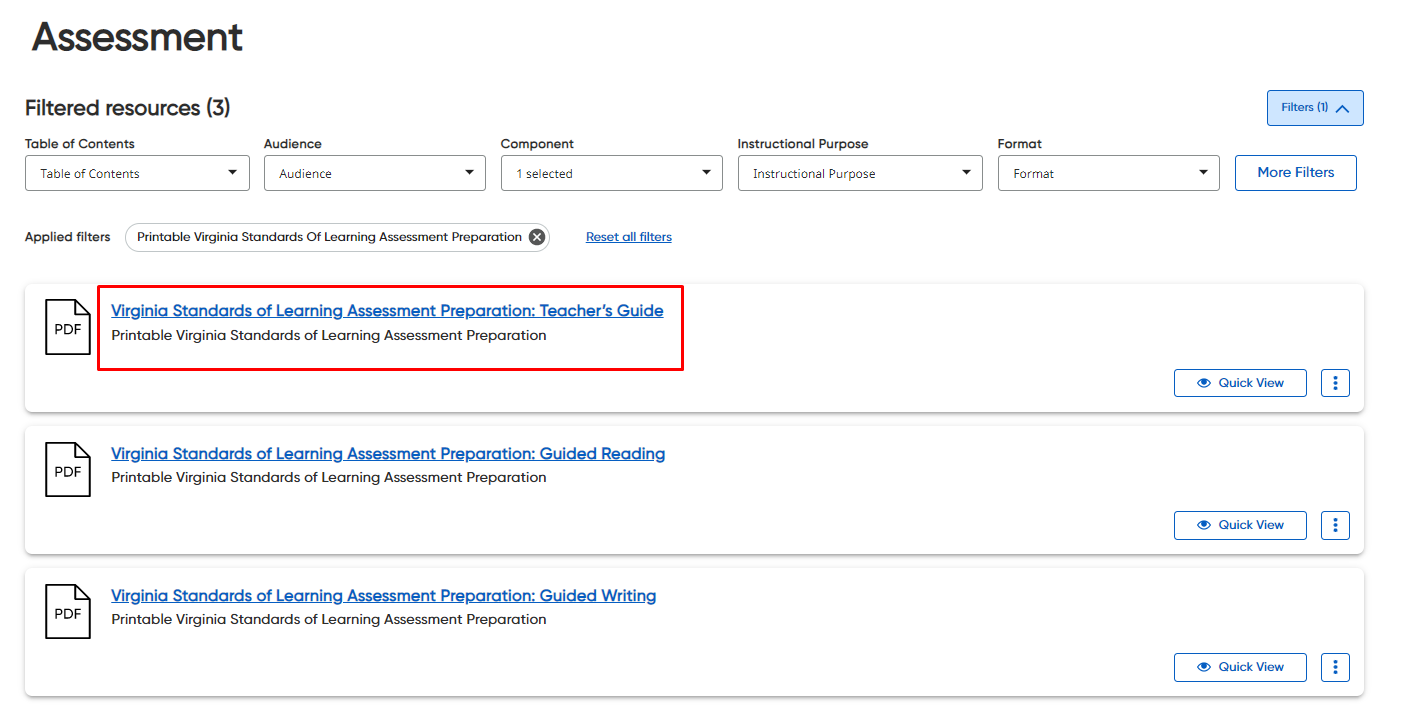This screenshot has height=708, width=1402.
Task: Click the PDF icon for the Guided Writing resource
Action: tap(67, 611)
